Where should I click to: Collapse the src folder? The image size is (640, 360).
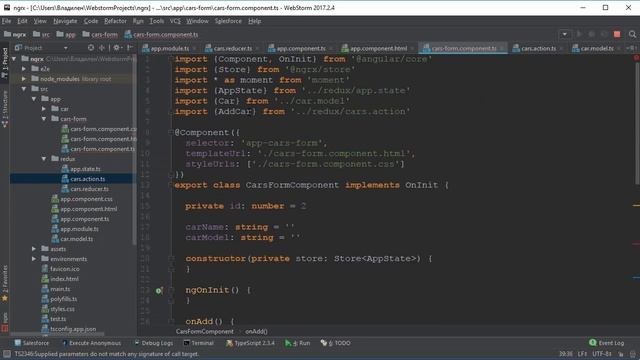[24, 89]
